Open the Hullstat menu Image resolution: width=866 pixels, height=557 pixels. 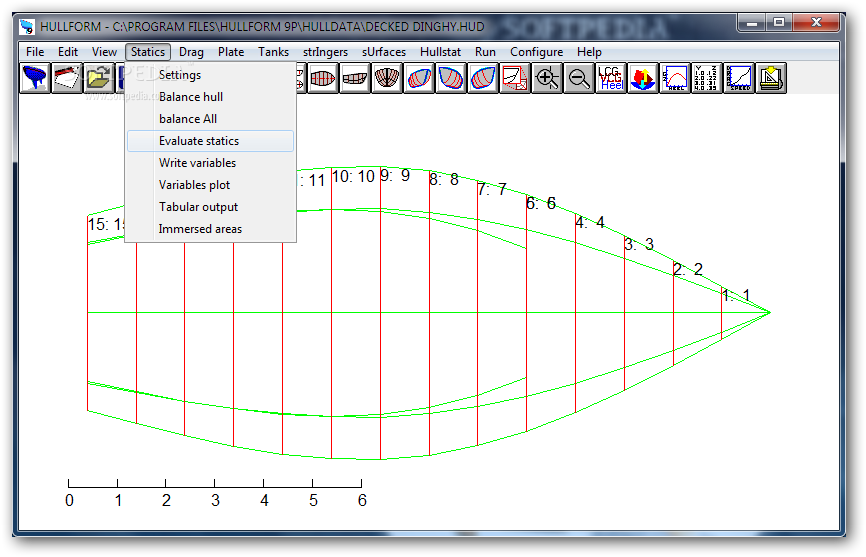click(x=440, y=52)
